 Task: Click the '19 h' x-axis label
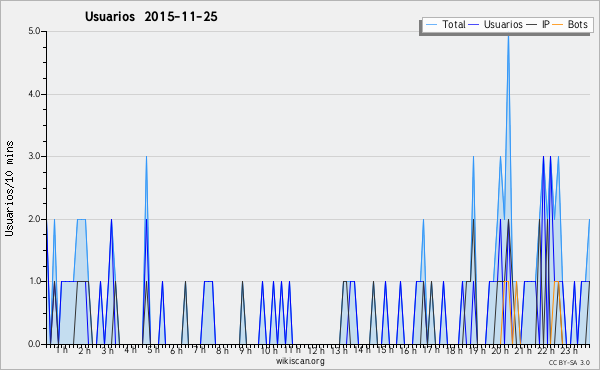477,350
